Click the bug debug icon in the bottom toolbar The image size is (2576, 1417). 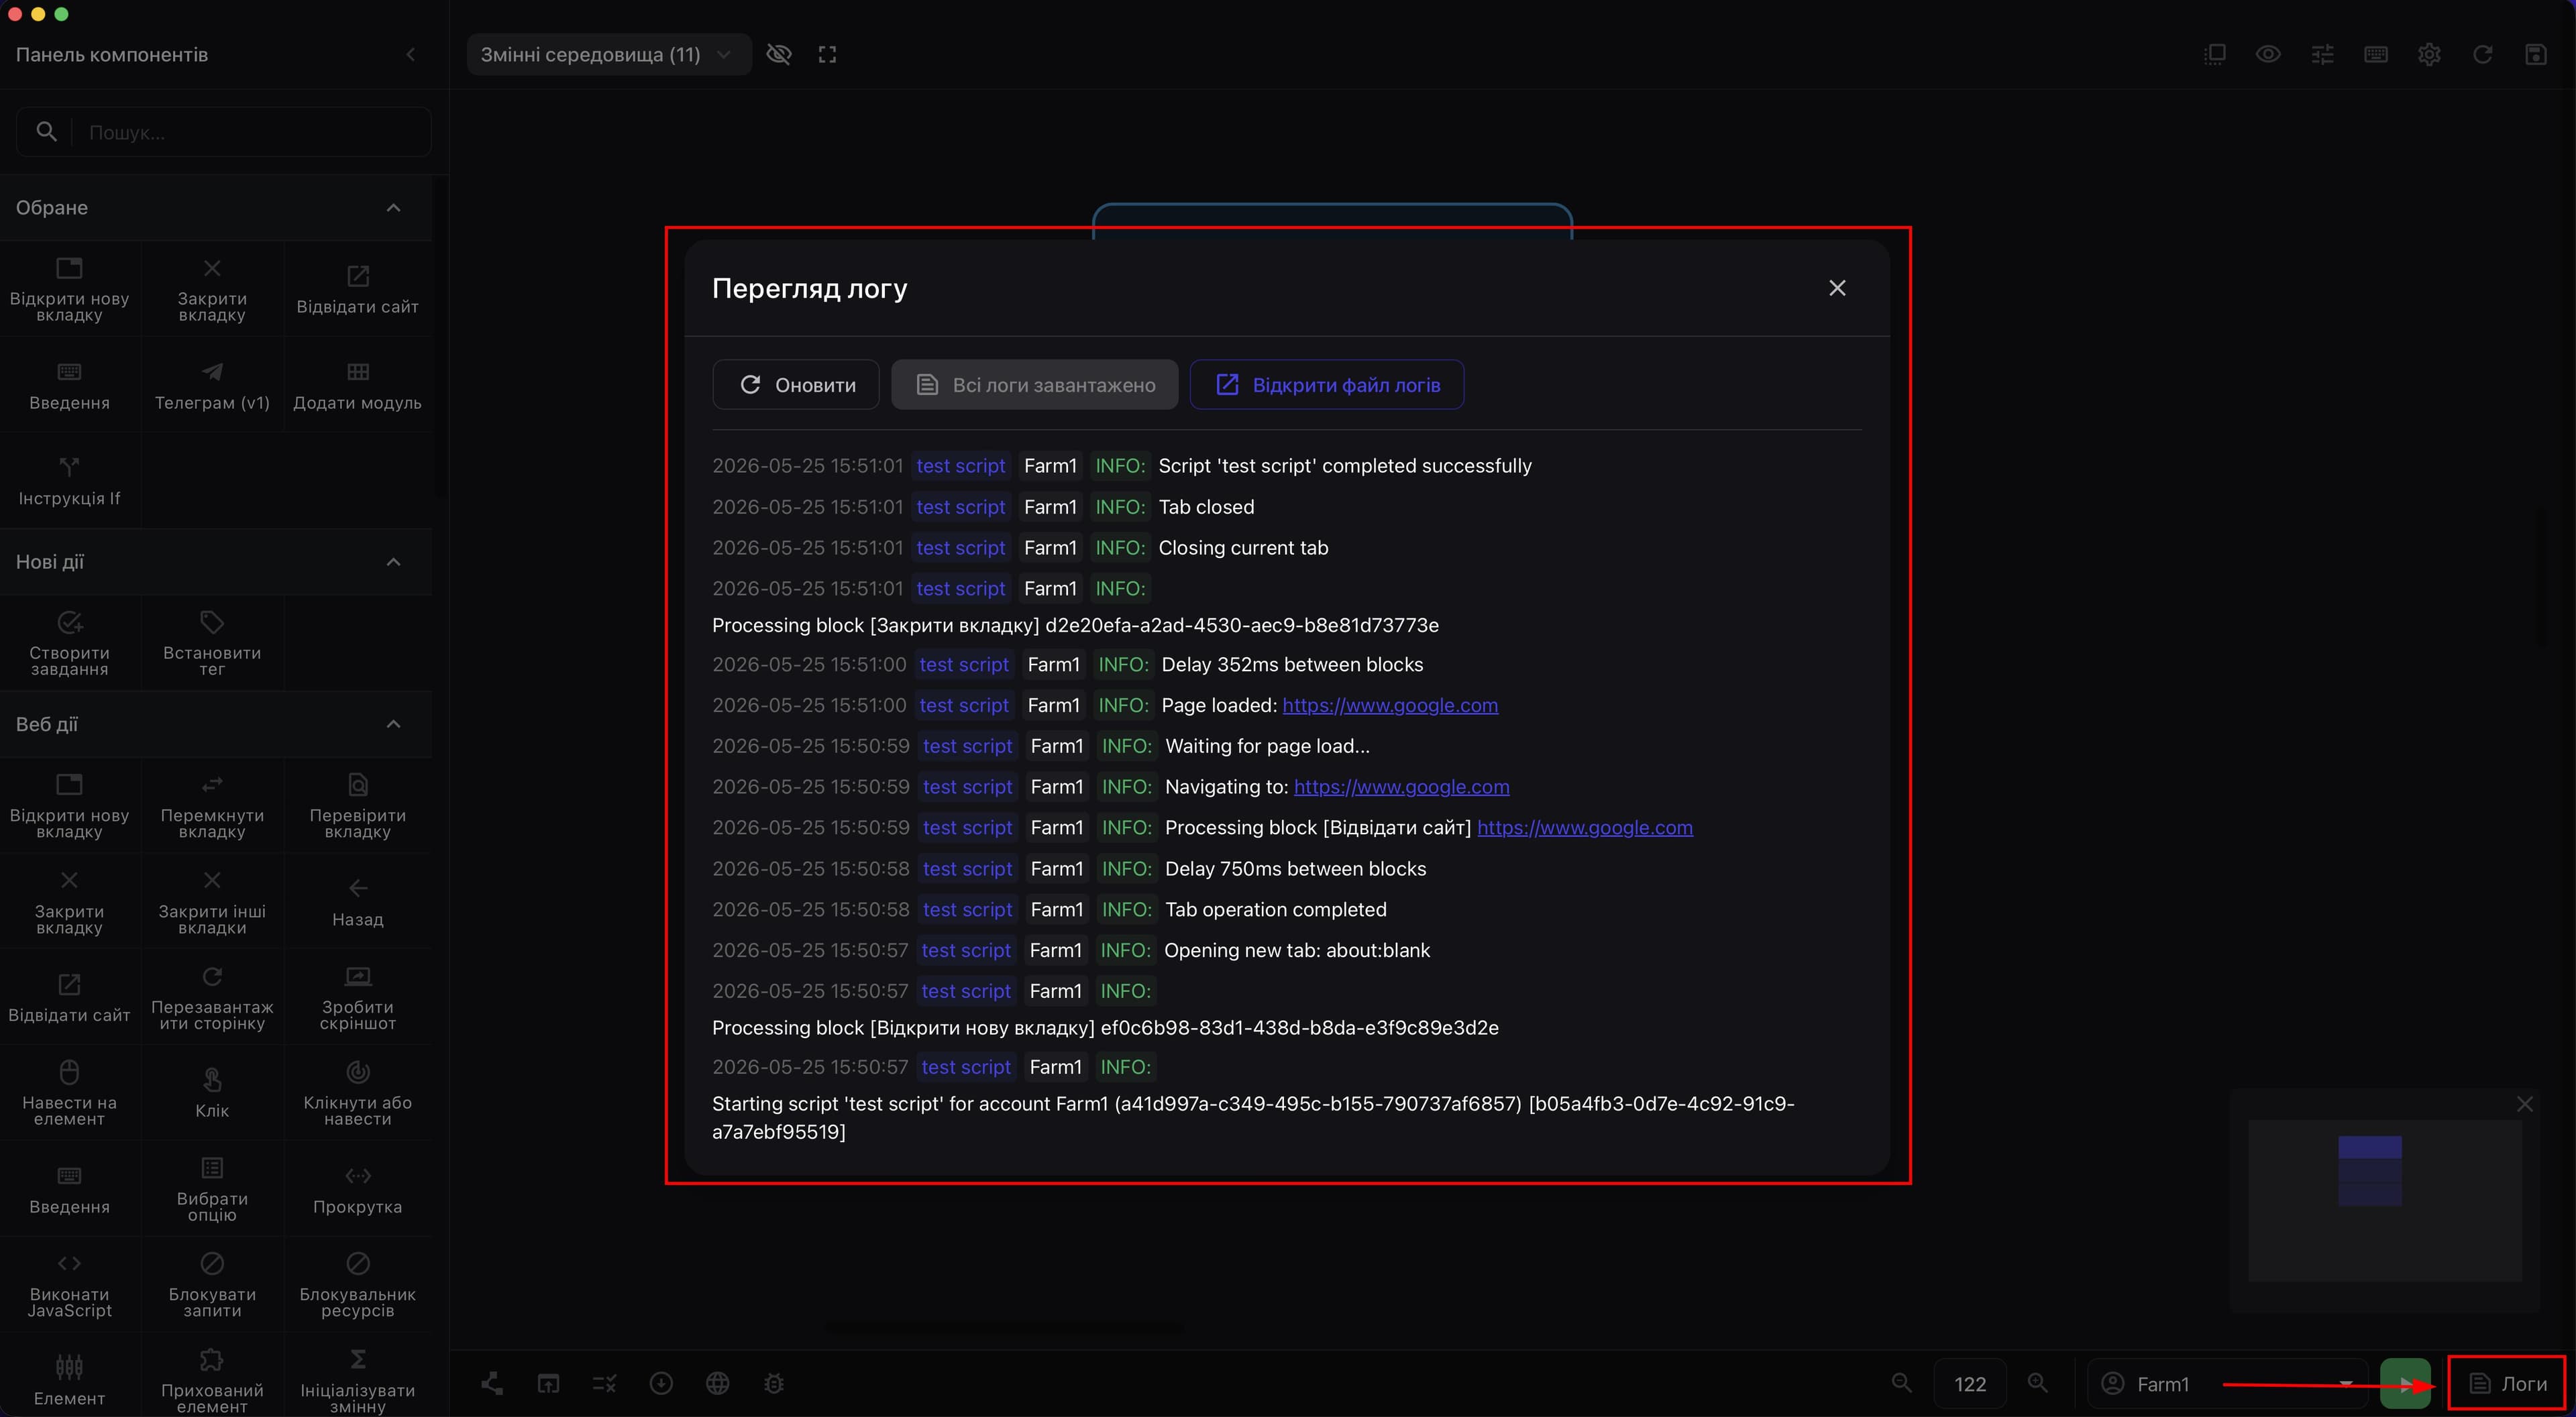pyautogui.click(x=774, y=1384)
